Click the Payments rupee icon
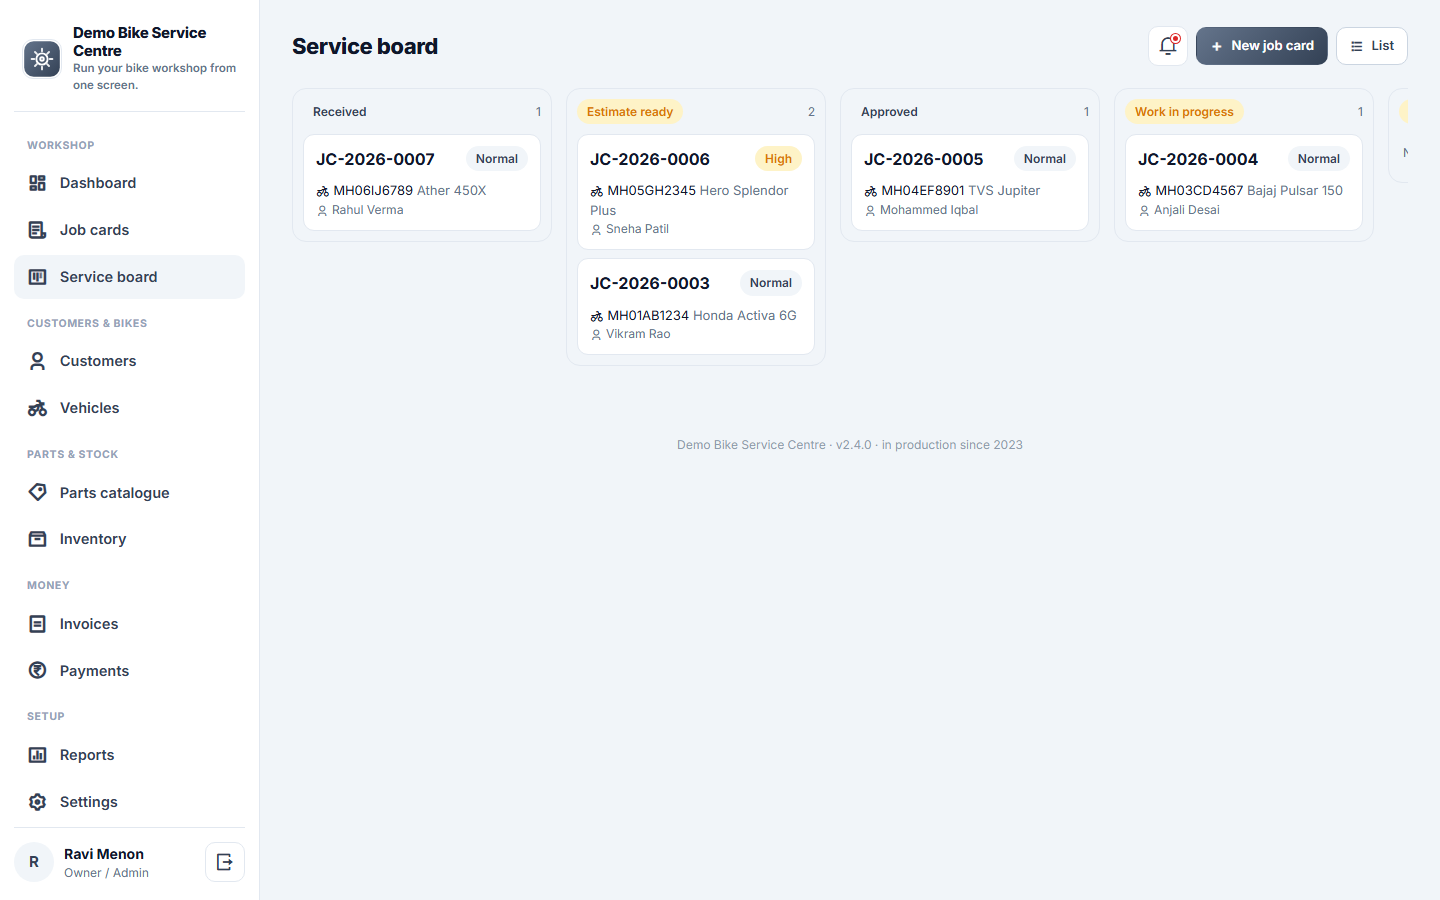Screen dimensions: 1440x900 pyautogui.click(x=38, y=671)
